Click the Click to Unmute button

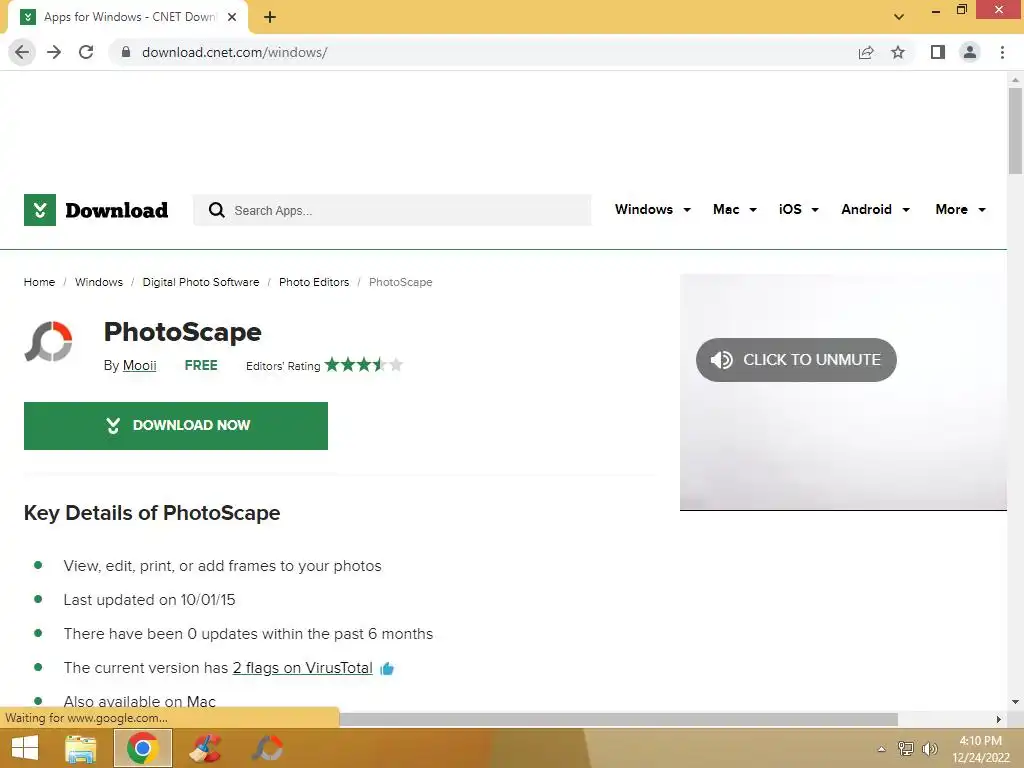(796, 360)
